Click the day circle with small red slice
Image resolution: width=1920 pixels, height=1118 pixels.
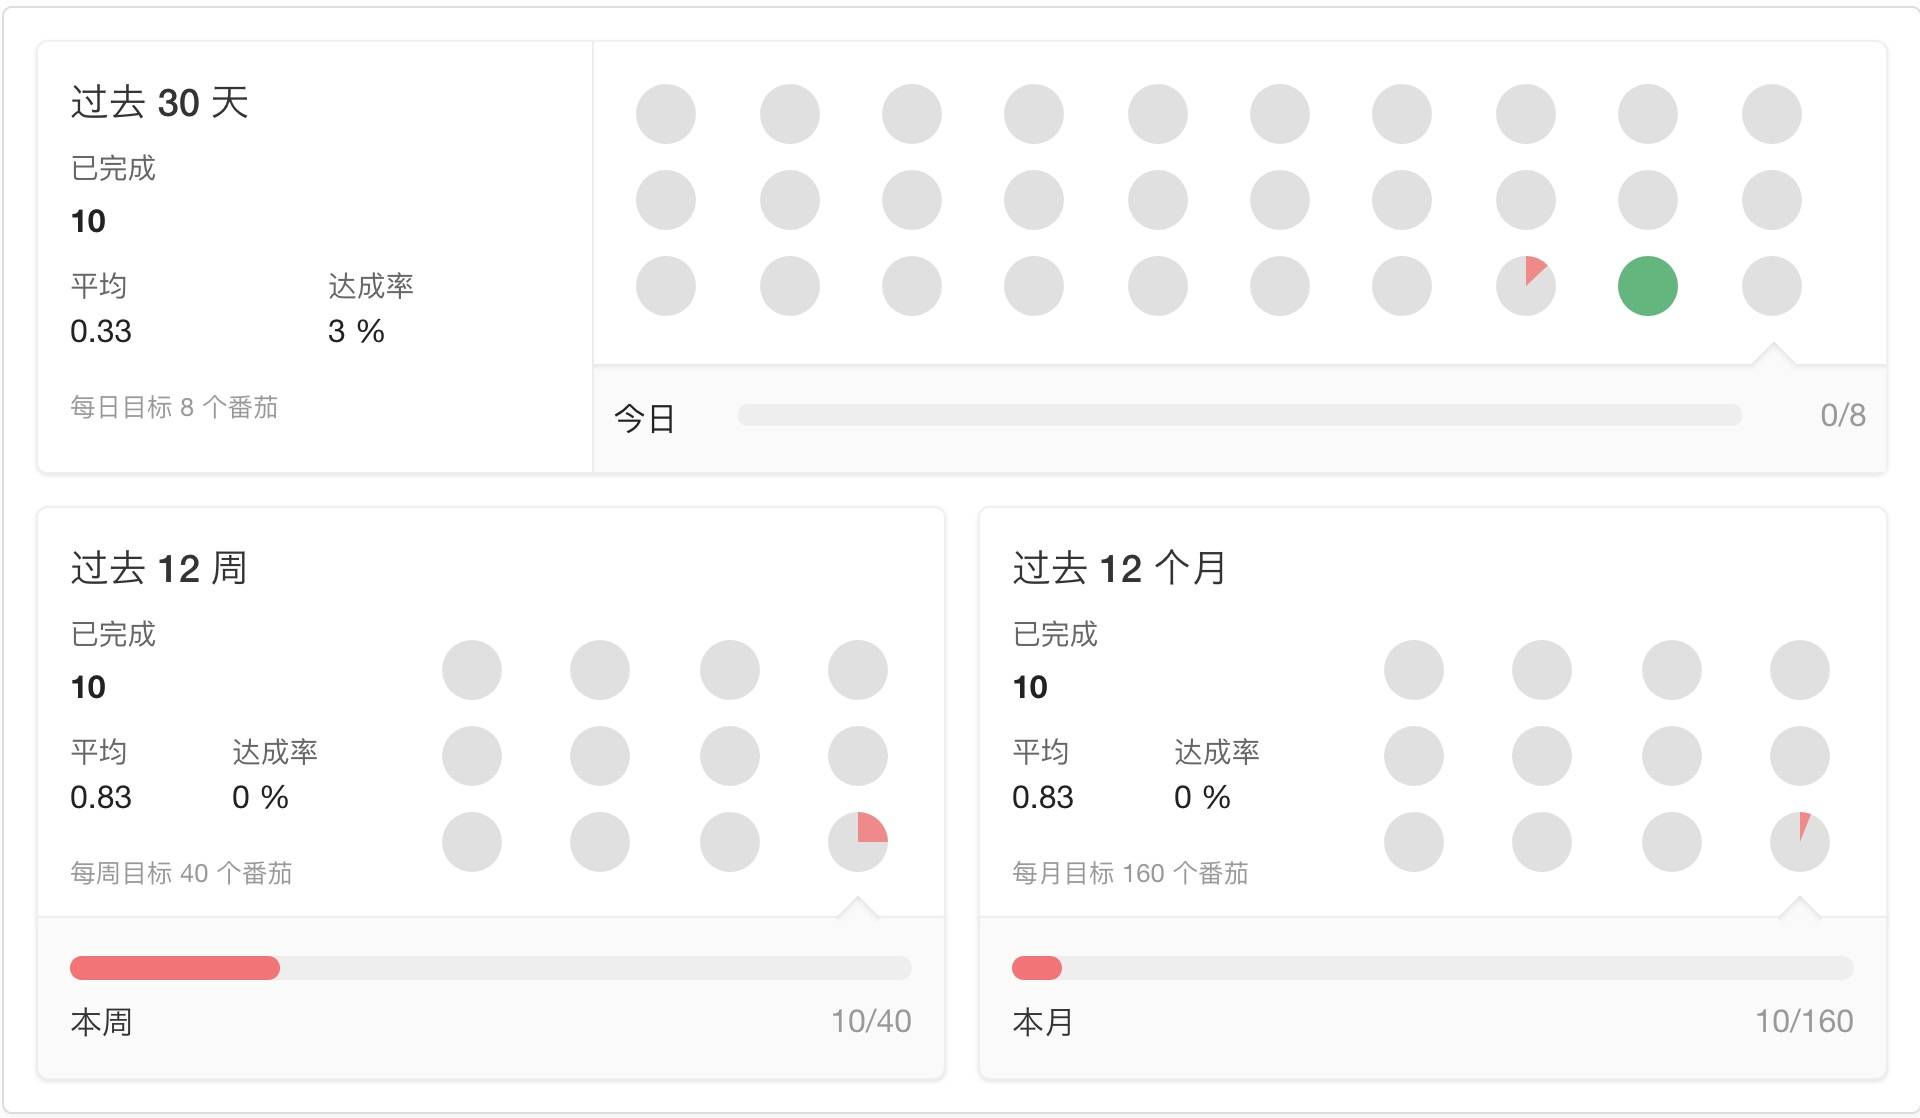pyautogui.click(x=1525, y=286)
